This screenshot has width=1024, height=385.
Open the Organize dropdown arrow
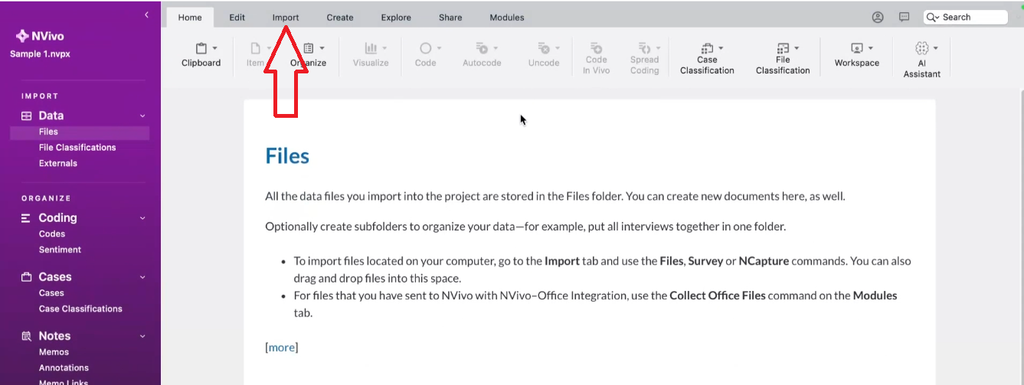pos(322,48)
